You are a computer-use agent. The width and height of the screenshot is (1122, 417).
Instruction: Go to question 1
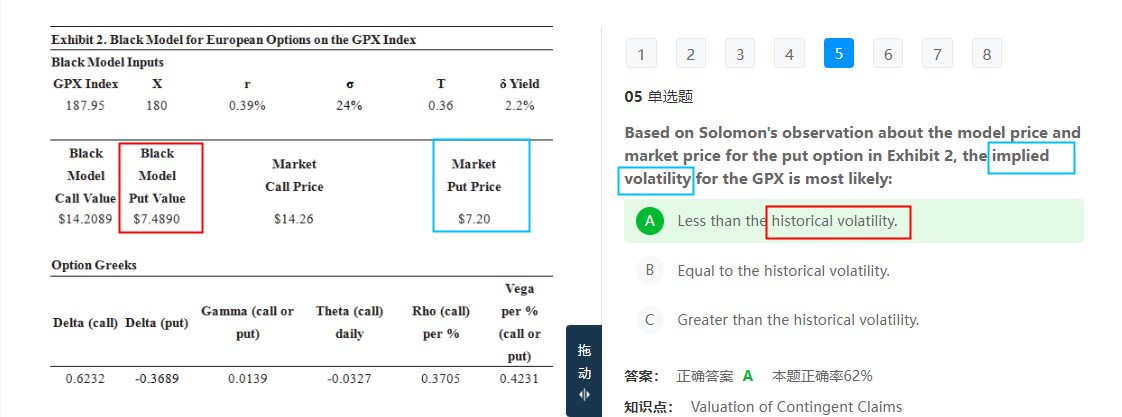[641, 54]
